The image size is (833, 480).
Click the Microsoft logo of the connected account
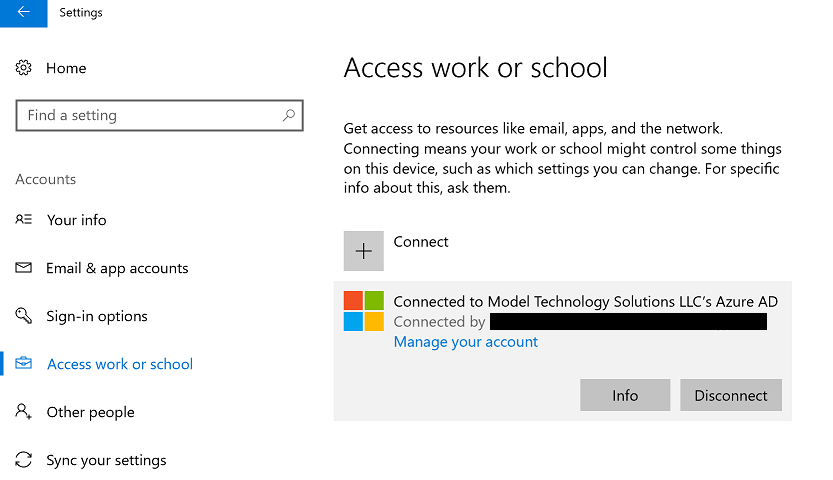tap(363, 311)
